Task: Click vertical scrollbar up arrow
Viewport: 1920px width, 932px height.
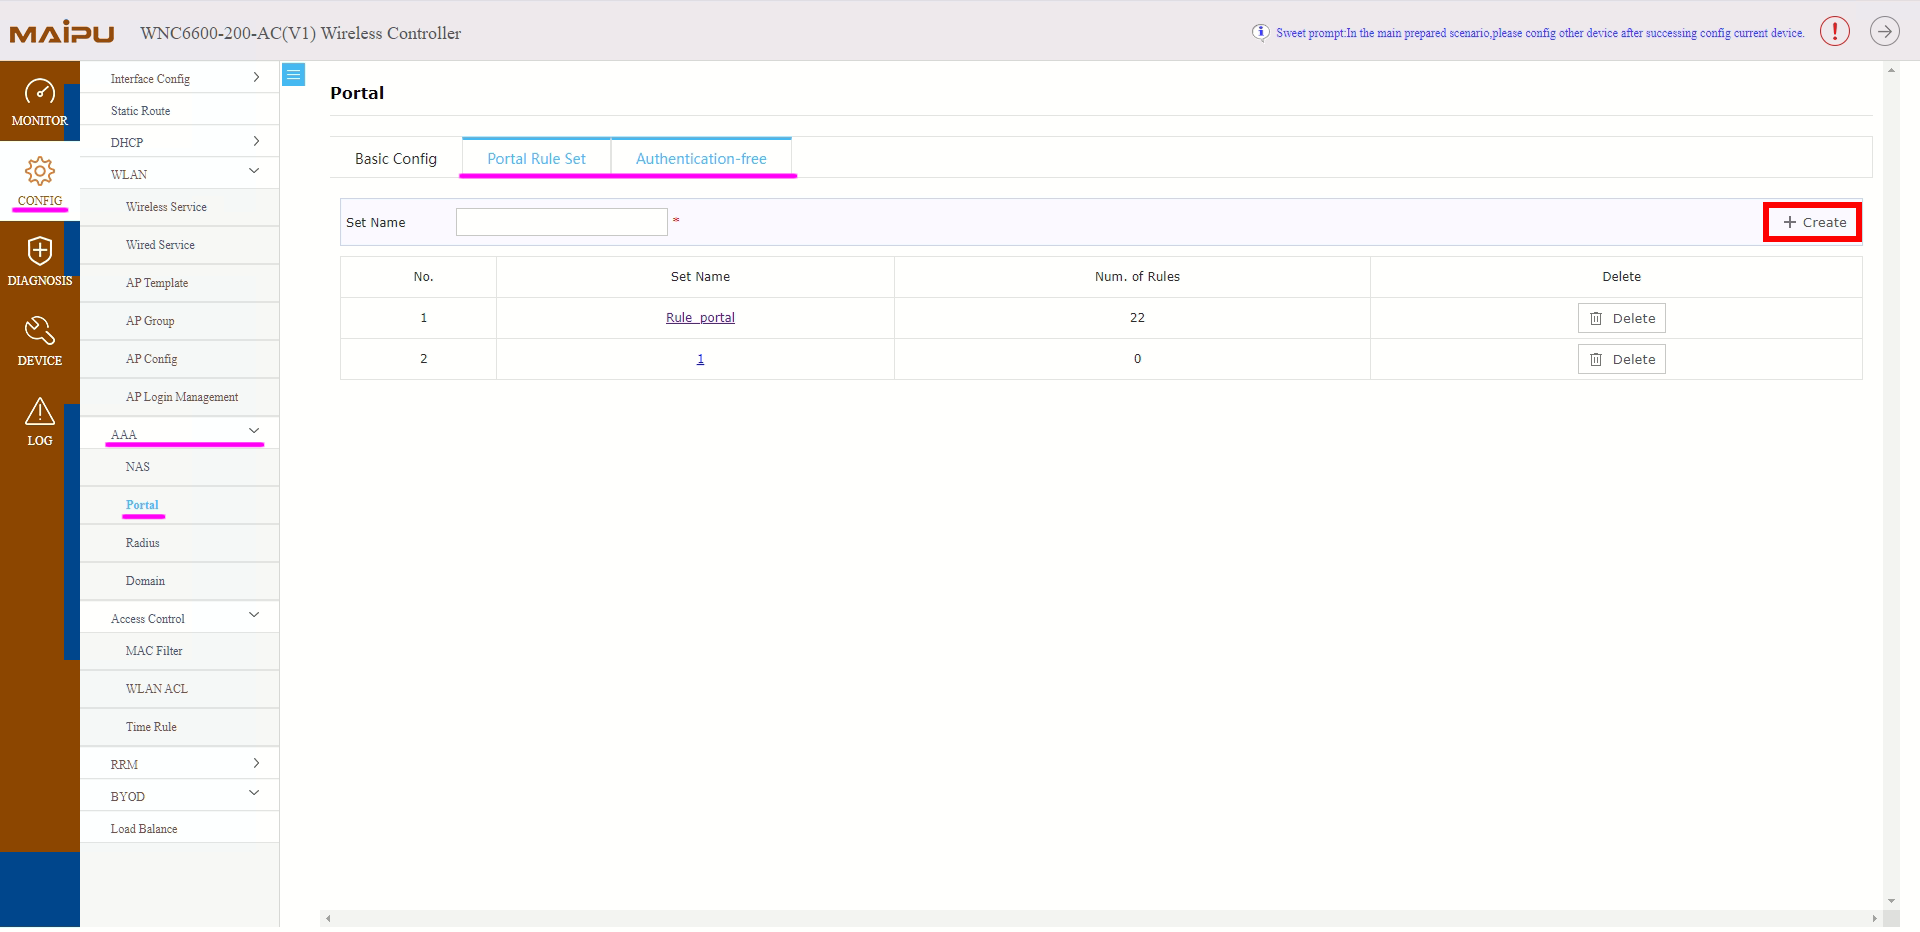Action: pos(1890,70)
